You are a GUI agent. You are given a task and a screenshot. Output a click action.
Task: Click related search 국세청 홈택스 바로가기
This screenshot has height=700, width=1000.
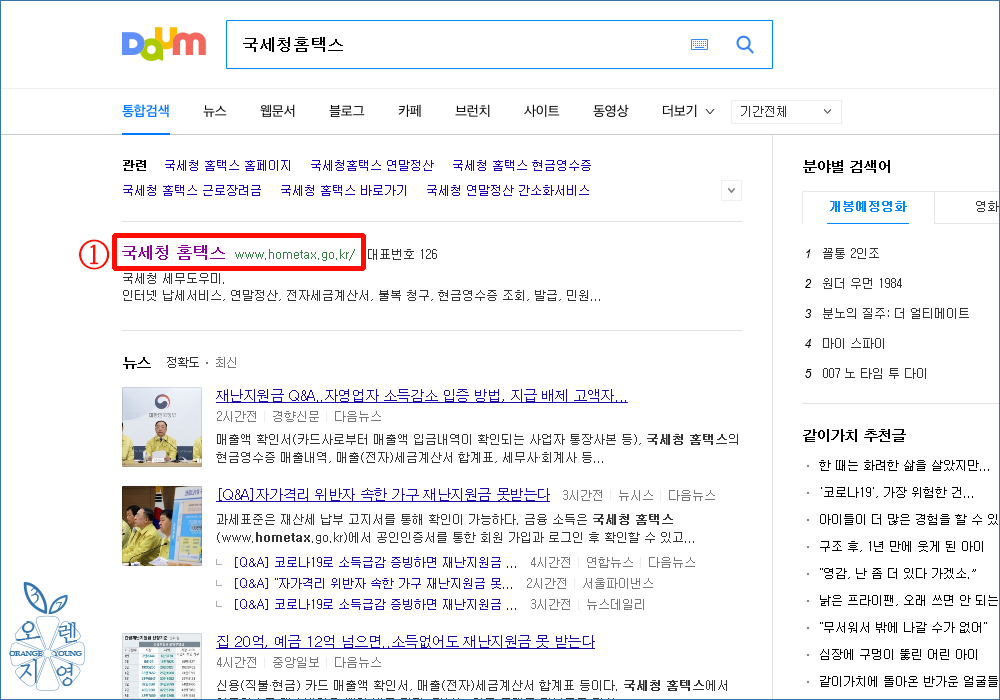pyautogui.click(x=344, y=190)
